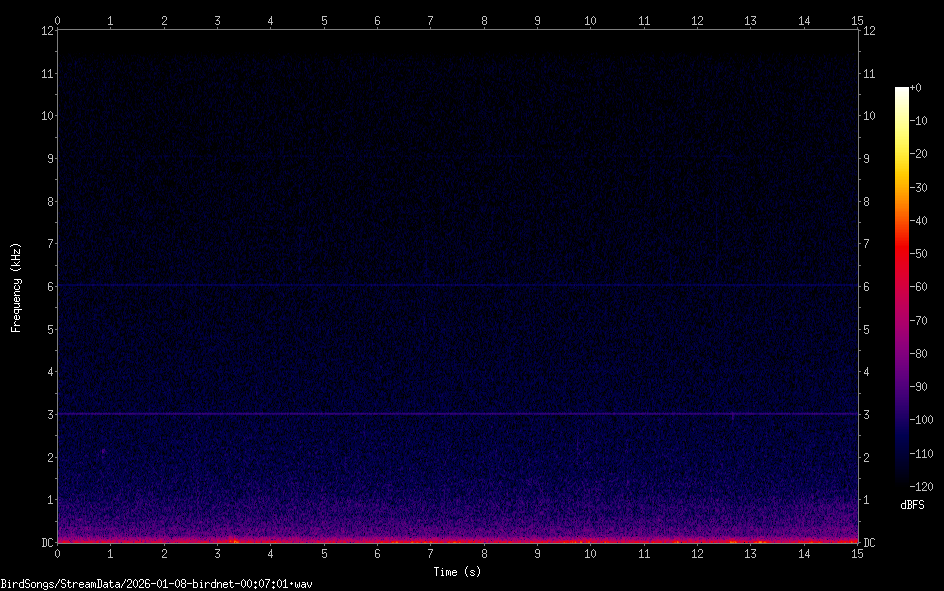Image resolution: width=944 pixels, height=591 pixels.
Task: Click the 7 second mark on top time axis
Action: pyautogui.click(x=430, y=20)
